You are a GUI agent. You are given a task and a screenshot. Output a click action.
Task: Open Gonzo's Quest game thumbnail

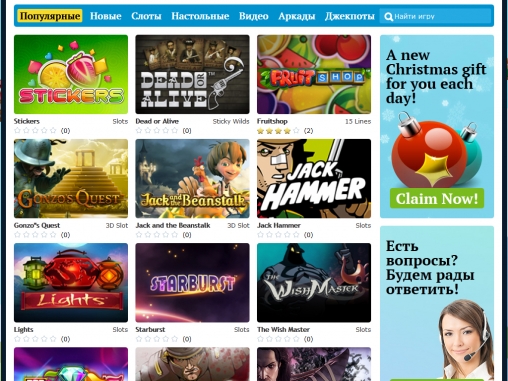coord(71,178)
